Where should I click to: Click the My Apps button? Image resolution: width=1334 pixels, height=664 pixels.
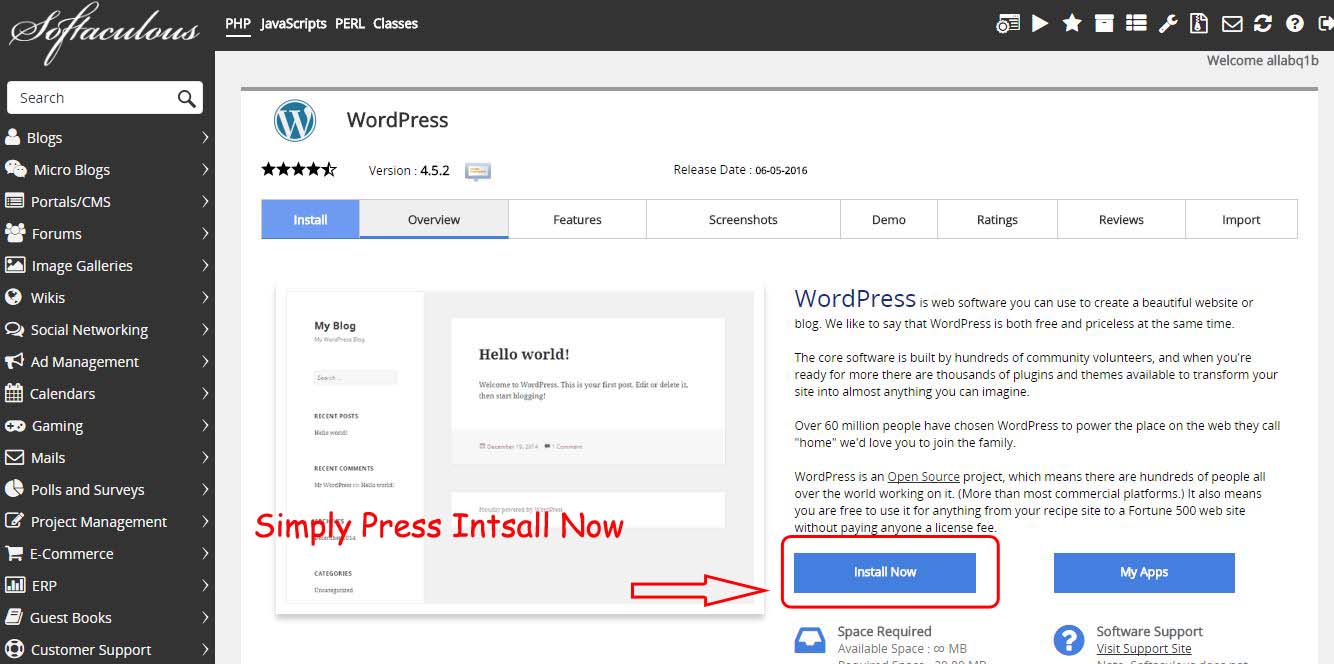(x=1144, y=572)
